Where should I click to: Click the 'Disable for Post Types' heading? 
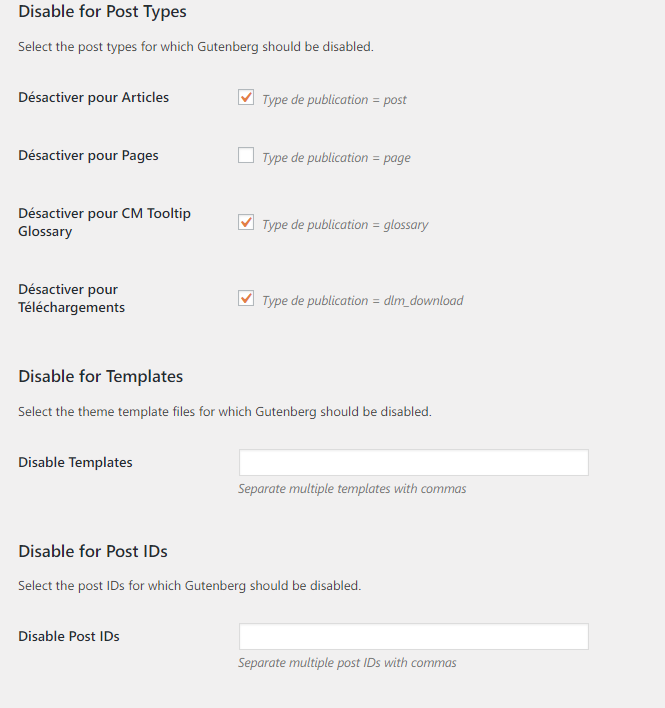click(x=102, y=12)
